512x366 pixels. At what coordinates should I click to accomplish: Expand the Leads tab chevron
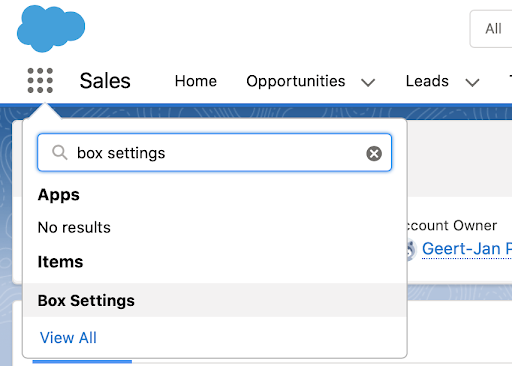(x=472, y=82)
